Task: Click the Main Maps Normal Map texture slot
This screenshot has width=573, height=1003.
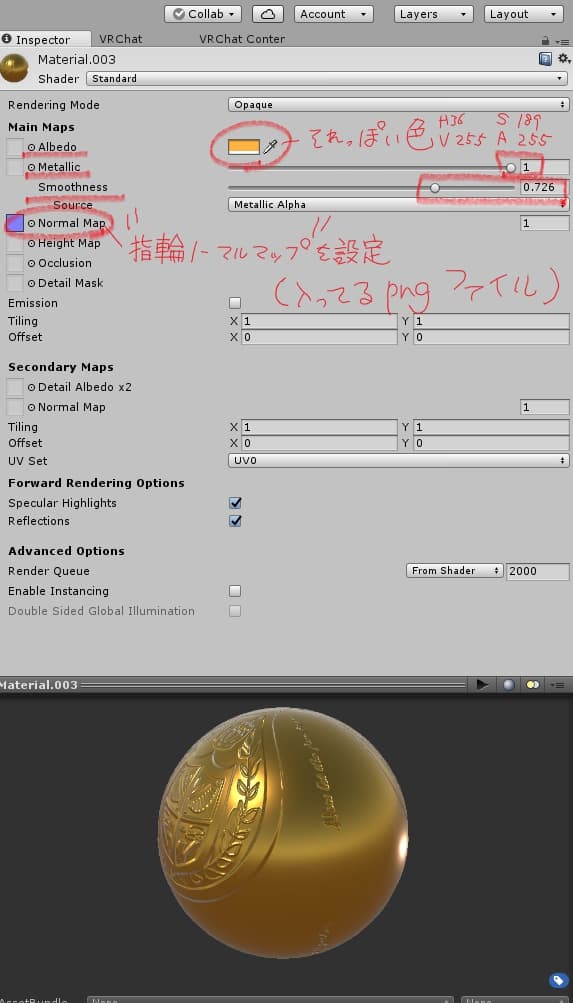Action: click(x=15, y=223)
